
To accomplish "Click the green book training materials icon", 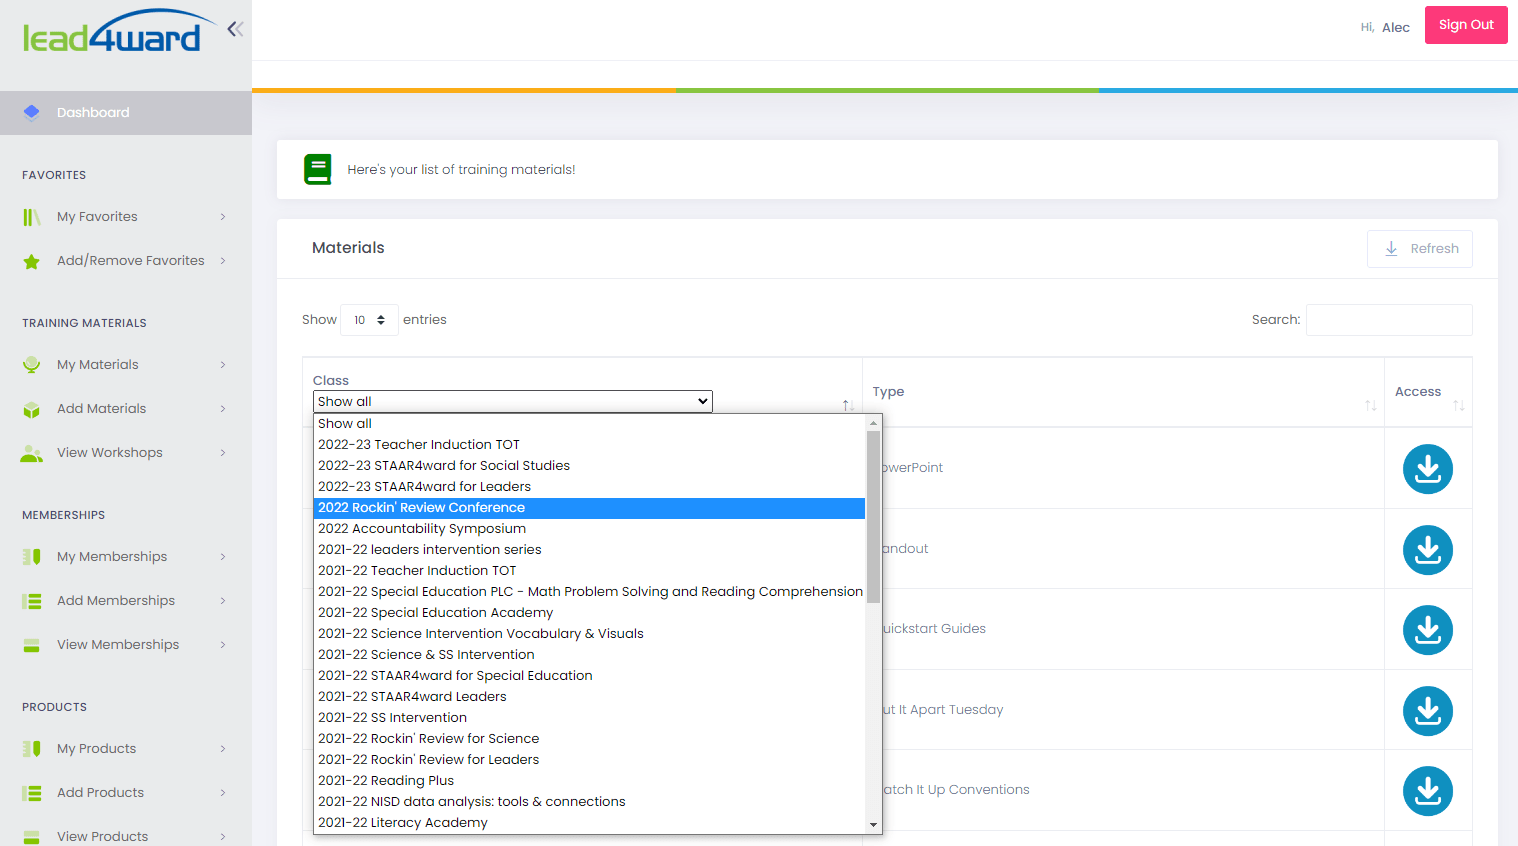I will pyautogui.click(x=318, y=169).
